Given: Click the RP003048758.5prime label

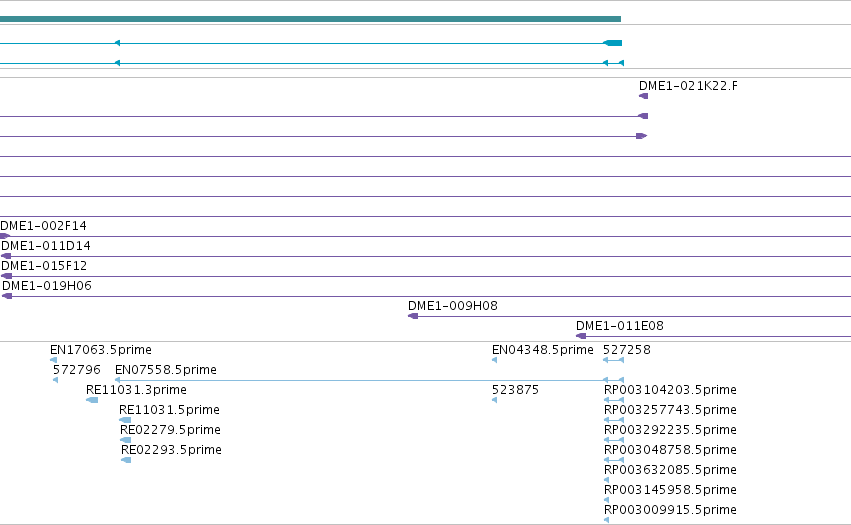Looking at the screenshot, I should (x=670, y=450).
